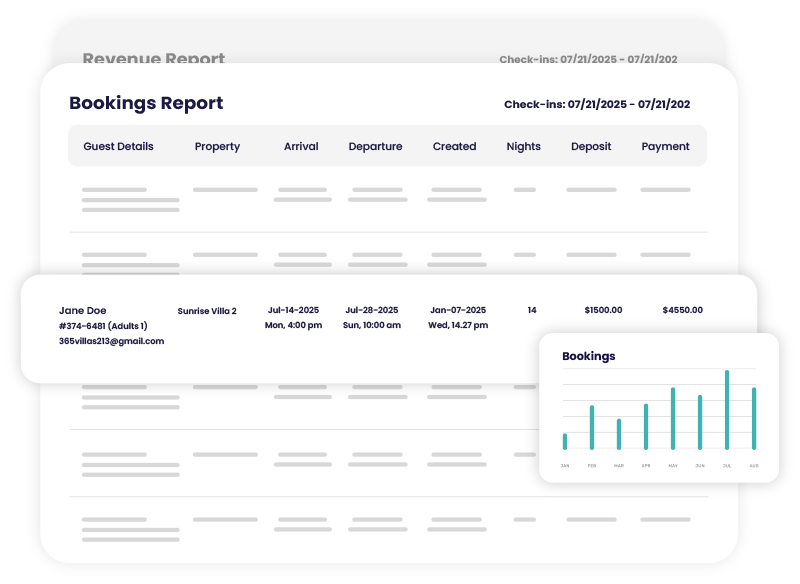Screen dimensions: 800x584
Task: Click the email 365villas213@gmail.com
Action: pyautogui.click(x=111, y=341)
